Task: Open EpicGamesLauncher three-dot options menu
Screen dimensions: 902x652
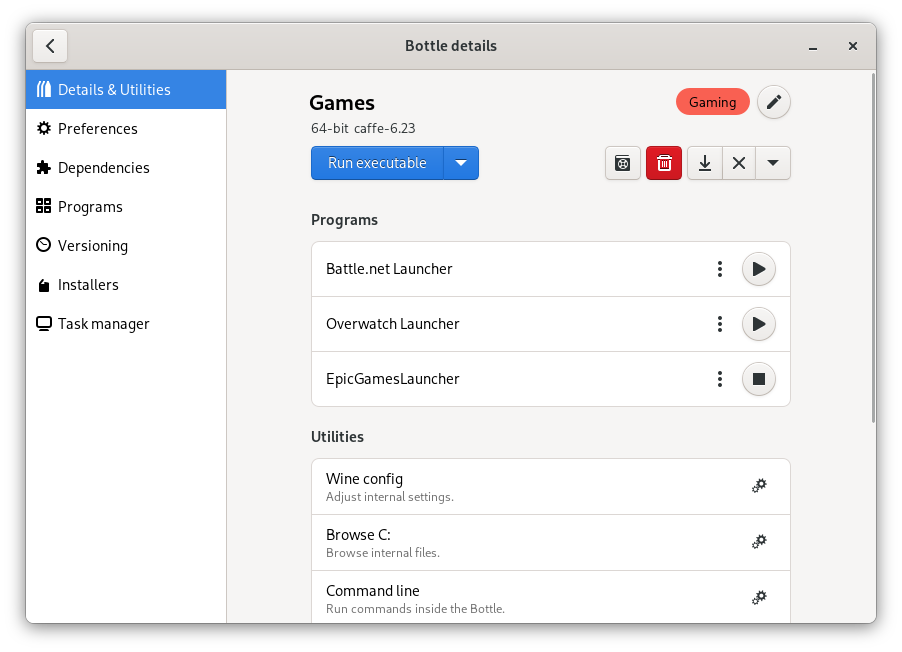Action: (x=719, y=379)
